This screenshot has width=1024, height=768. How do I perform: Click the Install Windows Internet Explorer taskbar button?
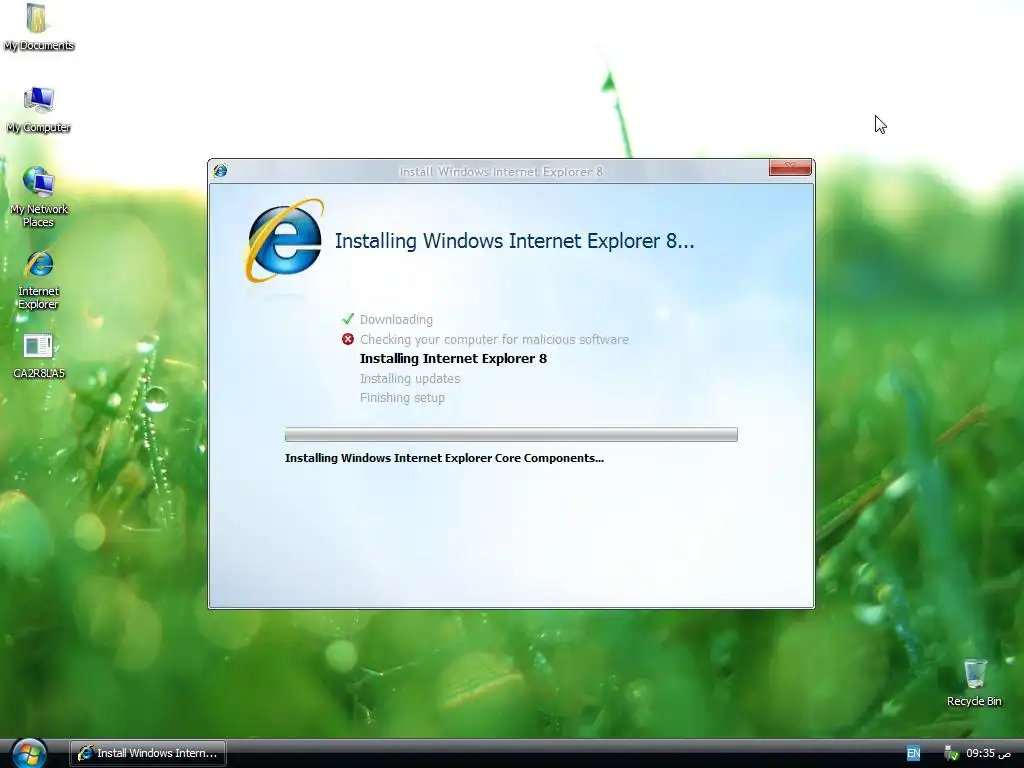pyautogui.click(x=148, y=753)
